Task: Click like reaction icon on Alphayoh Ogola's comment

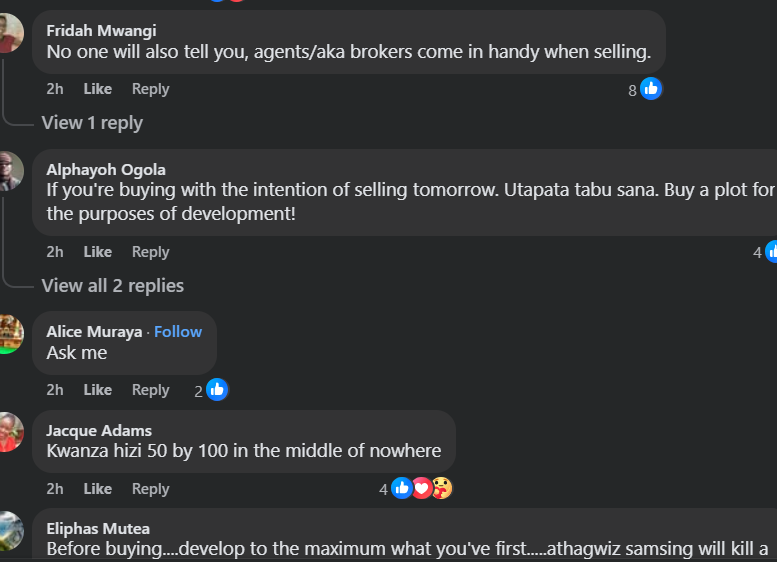Action: pos(772,252)
